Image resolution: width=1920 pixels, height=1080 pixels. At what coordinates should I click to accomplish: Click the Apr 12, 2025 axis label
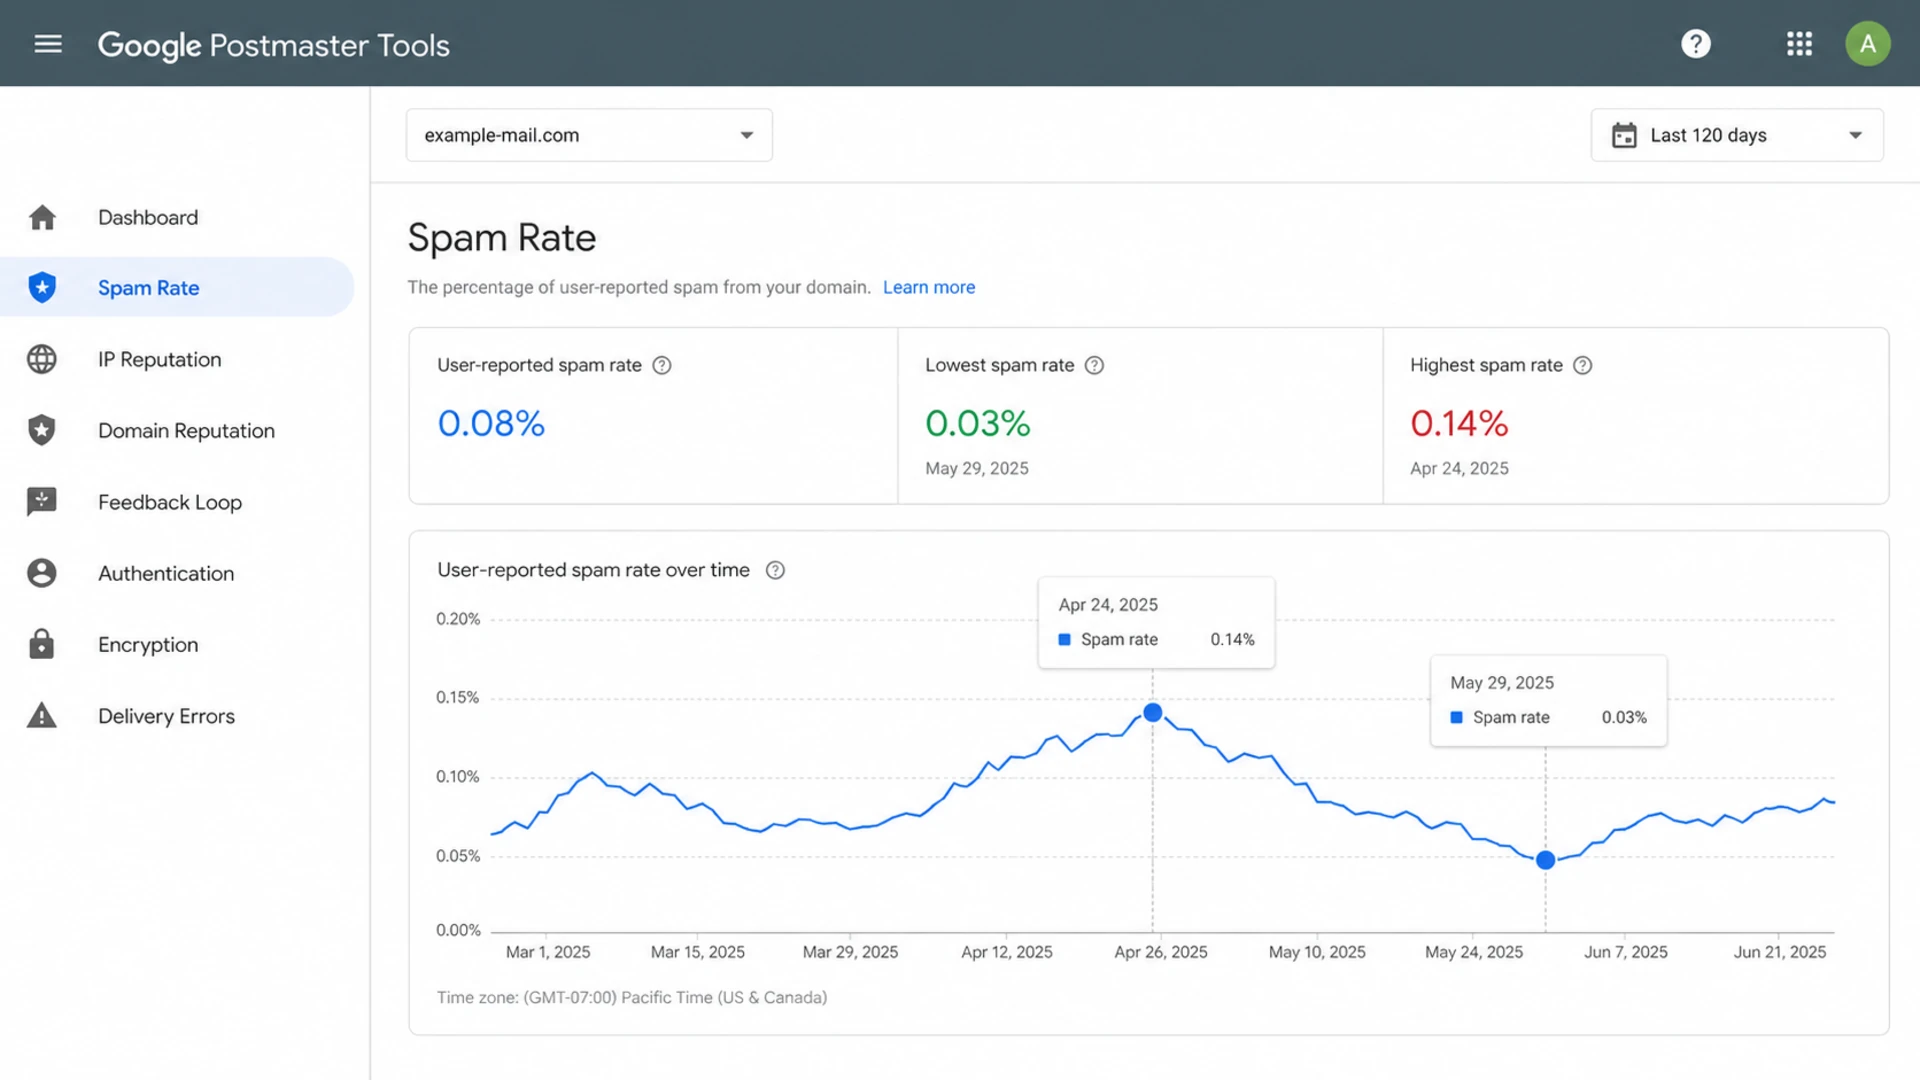pos(1007,952)
